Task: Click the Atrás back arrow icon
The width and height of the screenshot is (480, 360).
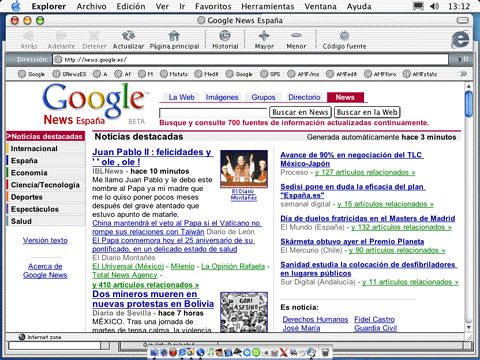Action: click(x=29, y=35)
